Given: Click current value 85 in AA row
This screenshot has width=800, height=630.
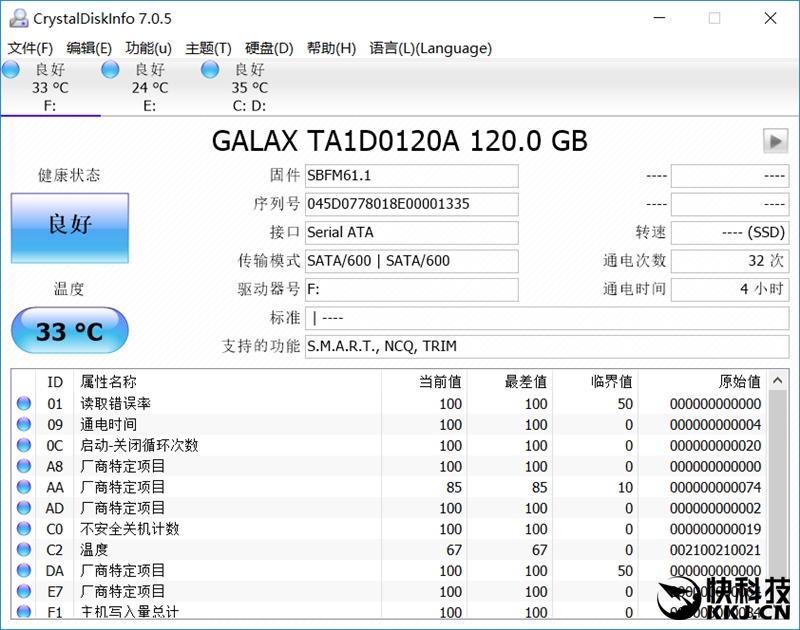Looking at the screenshot, I should (x=454, y=487).
